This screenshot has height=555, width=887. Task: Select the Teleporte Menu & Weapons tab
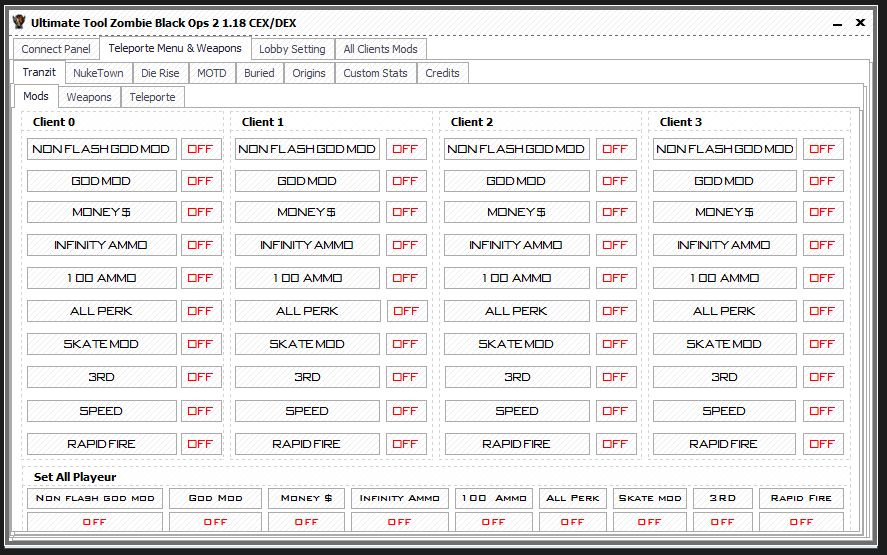(x=175, y=48)
